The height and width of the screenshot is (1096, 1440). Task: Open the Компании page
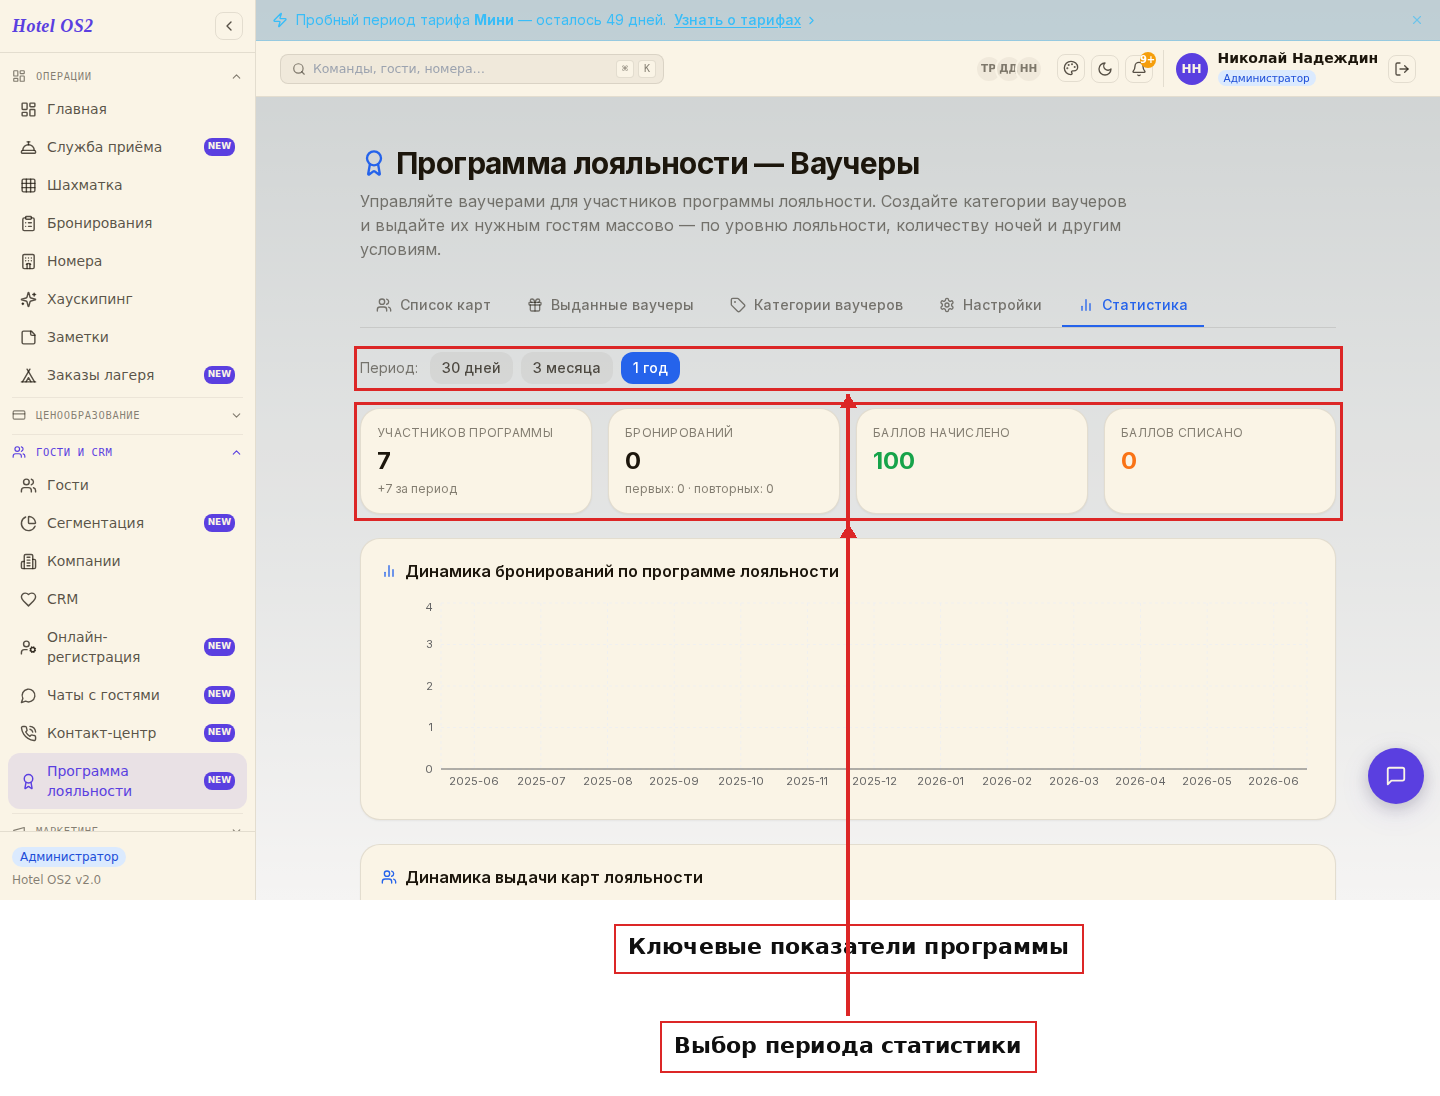127,561
